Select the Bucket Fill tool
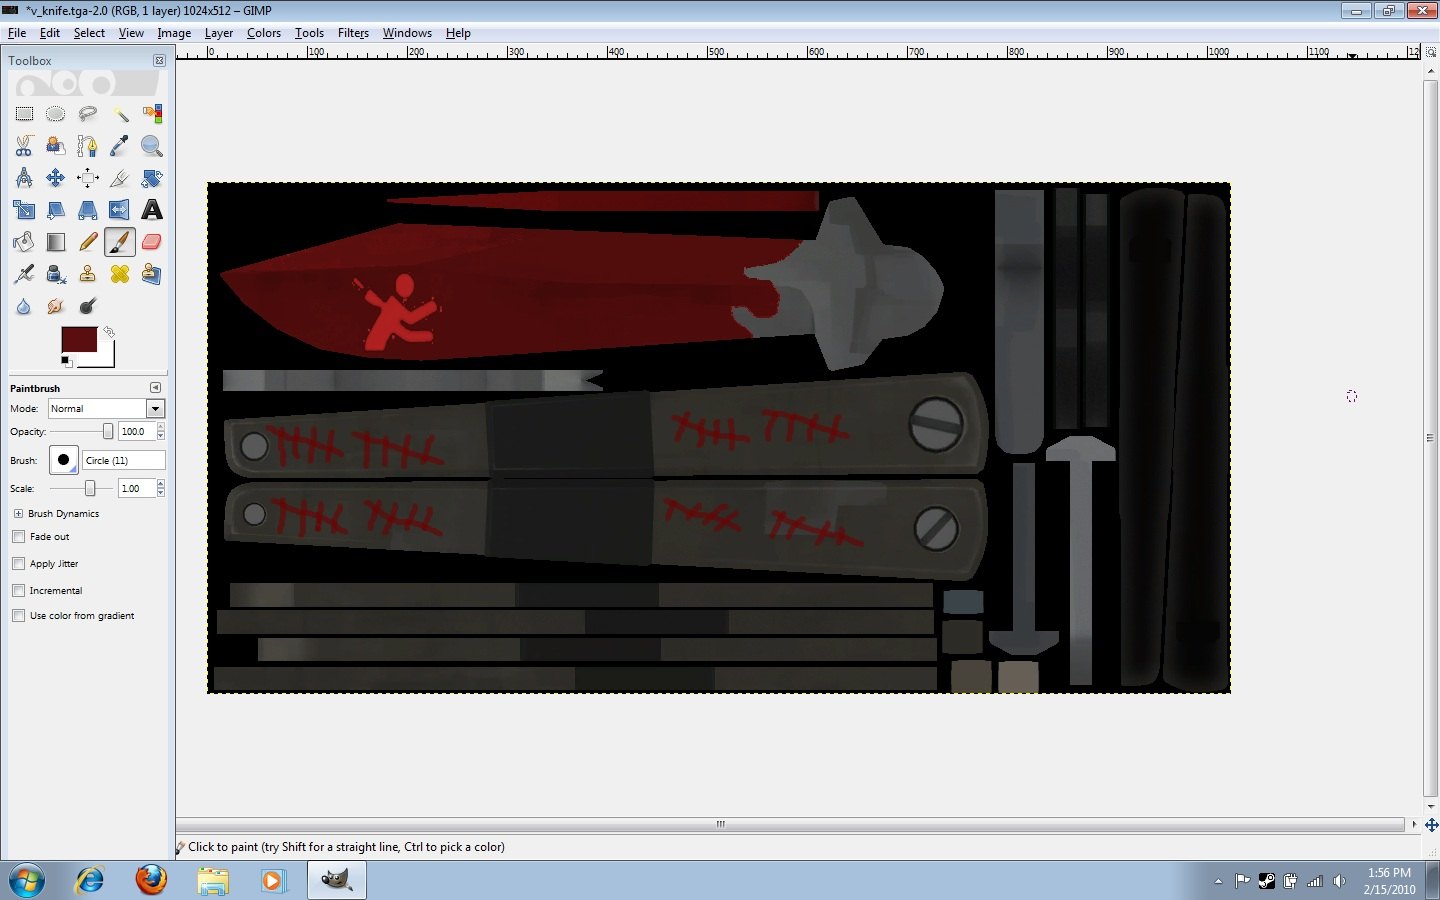The height and width of the screenshot is (900, 1440). click(x=24, y=242)
